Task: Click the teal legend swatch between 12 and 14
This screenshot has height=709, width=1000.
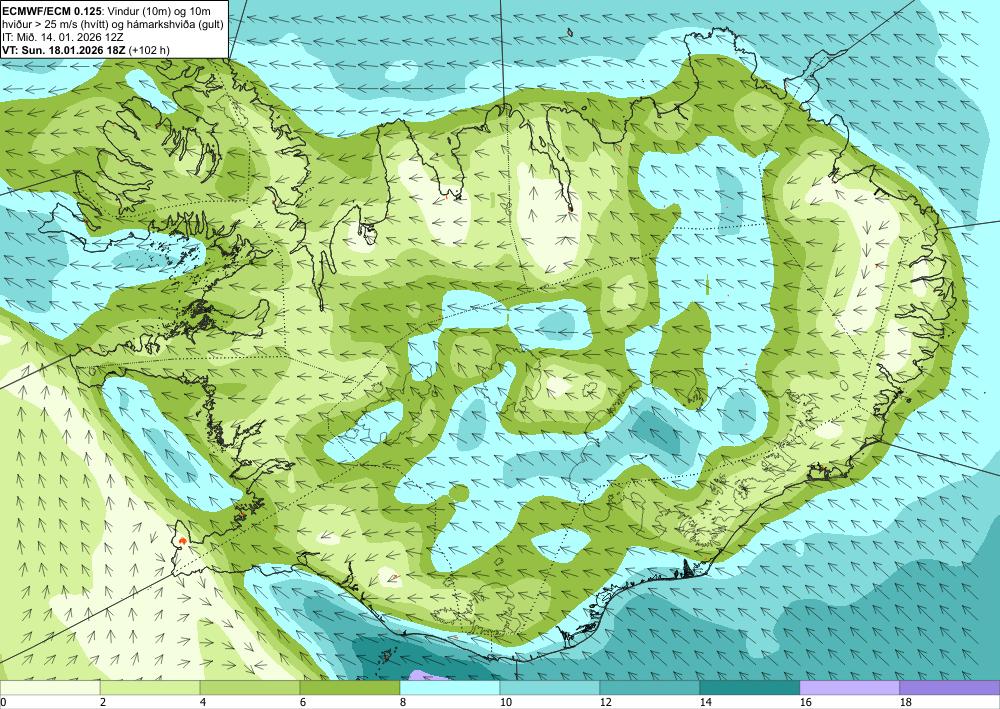Action: click(x=650, y=688)
